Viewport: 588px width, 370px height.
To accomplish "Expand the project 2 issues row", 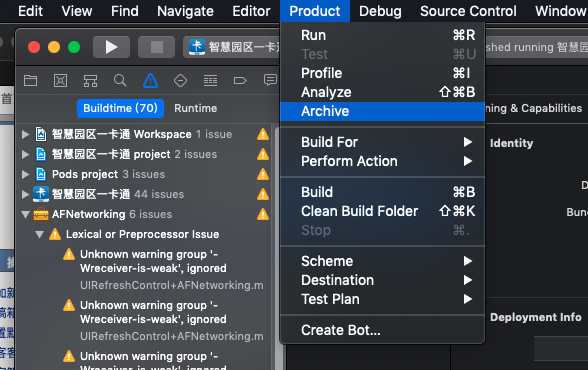I will 25,154.
